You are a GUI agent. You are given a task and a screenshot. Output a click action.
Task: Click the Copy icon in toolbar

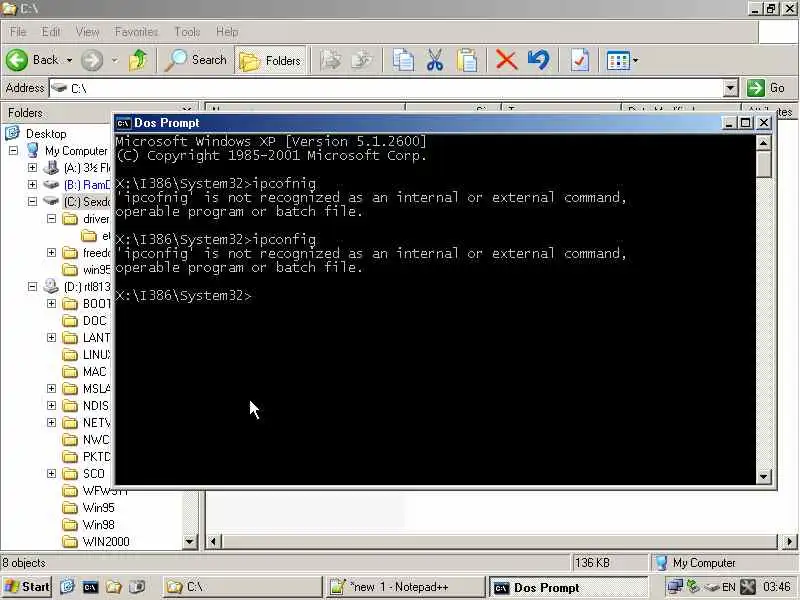tap(403, 60)
